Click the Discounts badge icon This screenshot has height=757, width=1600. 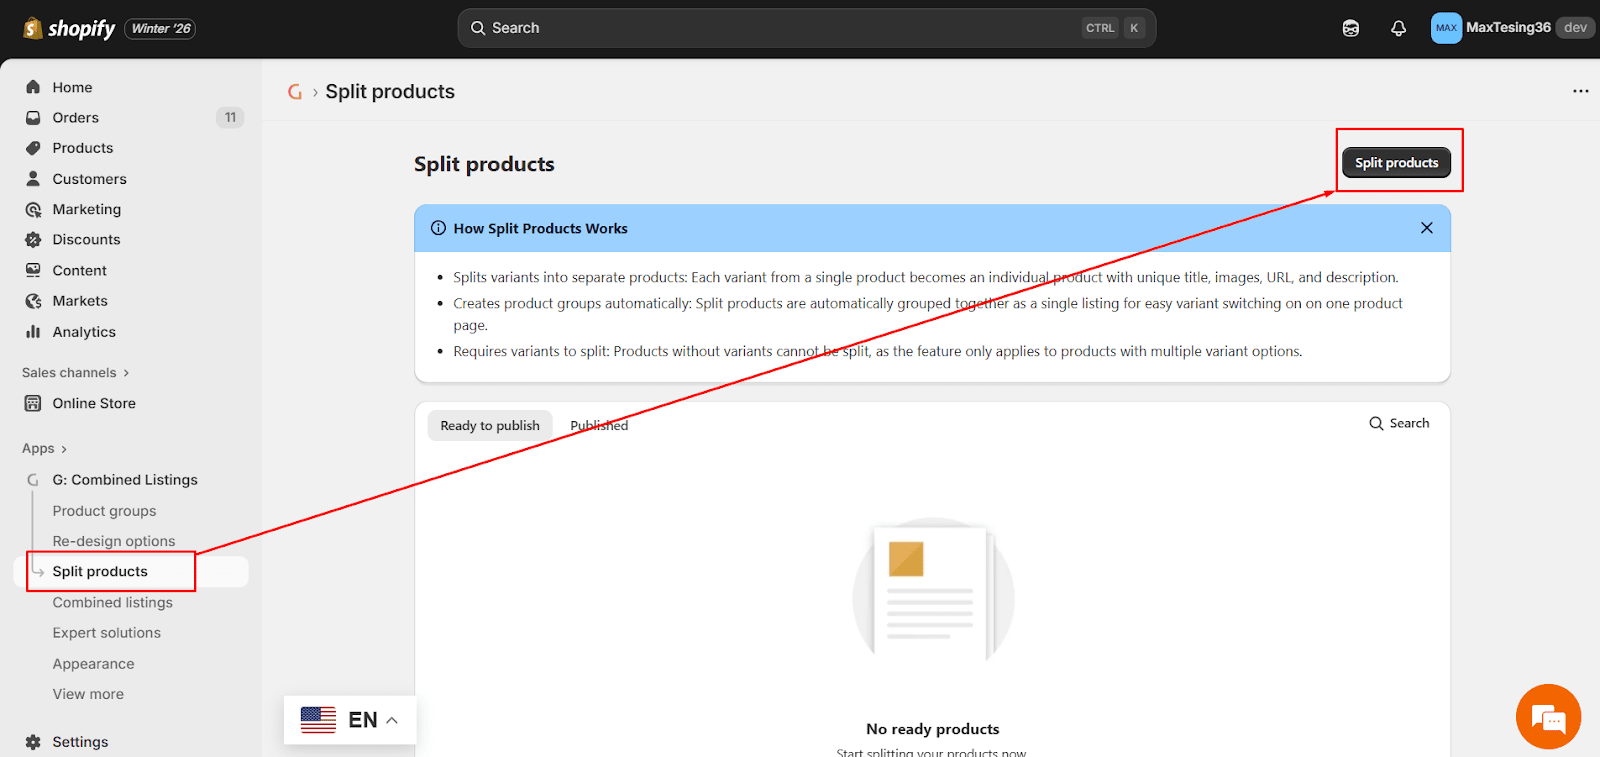pyautogui.click(x=33, y=239)
